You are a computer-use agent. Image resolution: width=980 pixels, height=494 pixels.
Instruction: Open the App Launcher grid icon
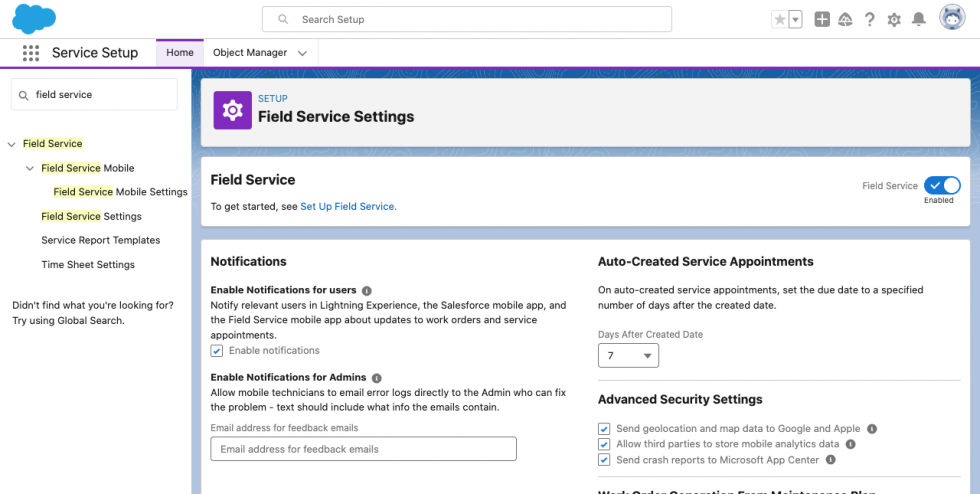(31, 53)
